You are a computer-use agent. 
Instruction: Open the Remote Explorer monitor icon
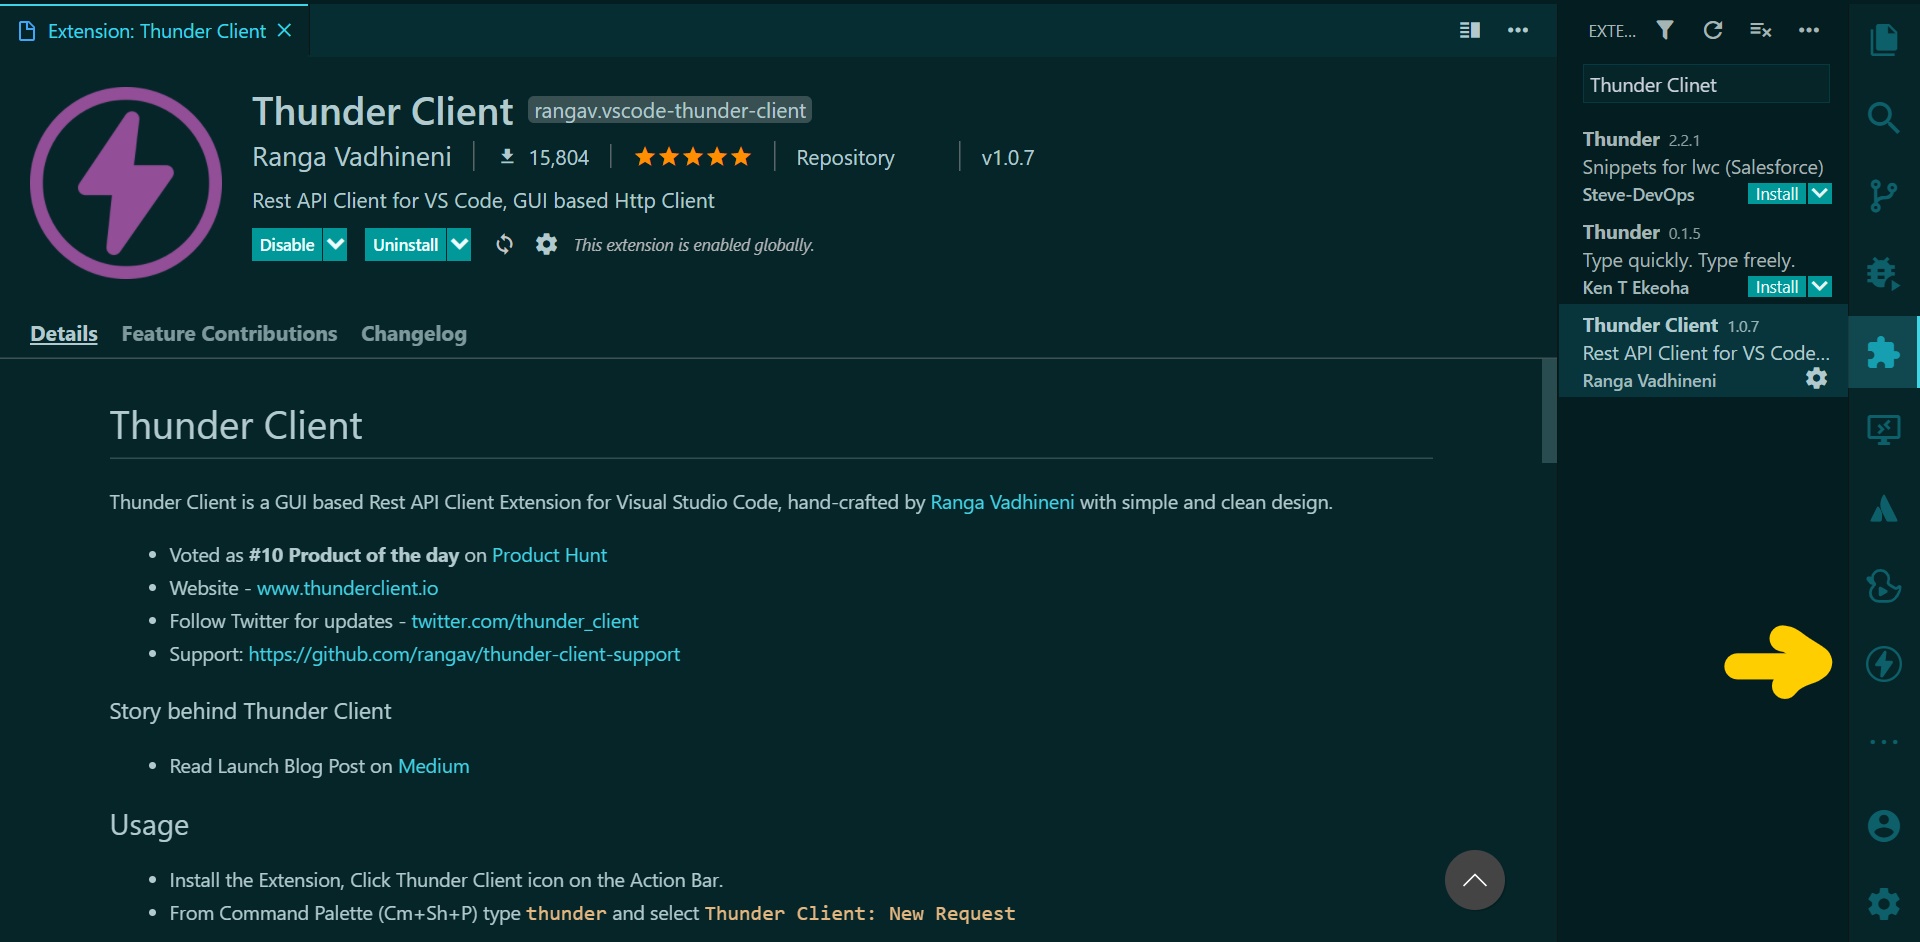(x=1884, y=430)
